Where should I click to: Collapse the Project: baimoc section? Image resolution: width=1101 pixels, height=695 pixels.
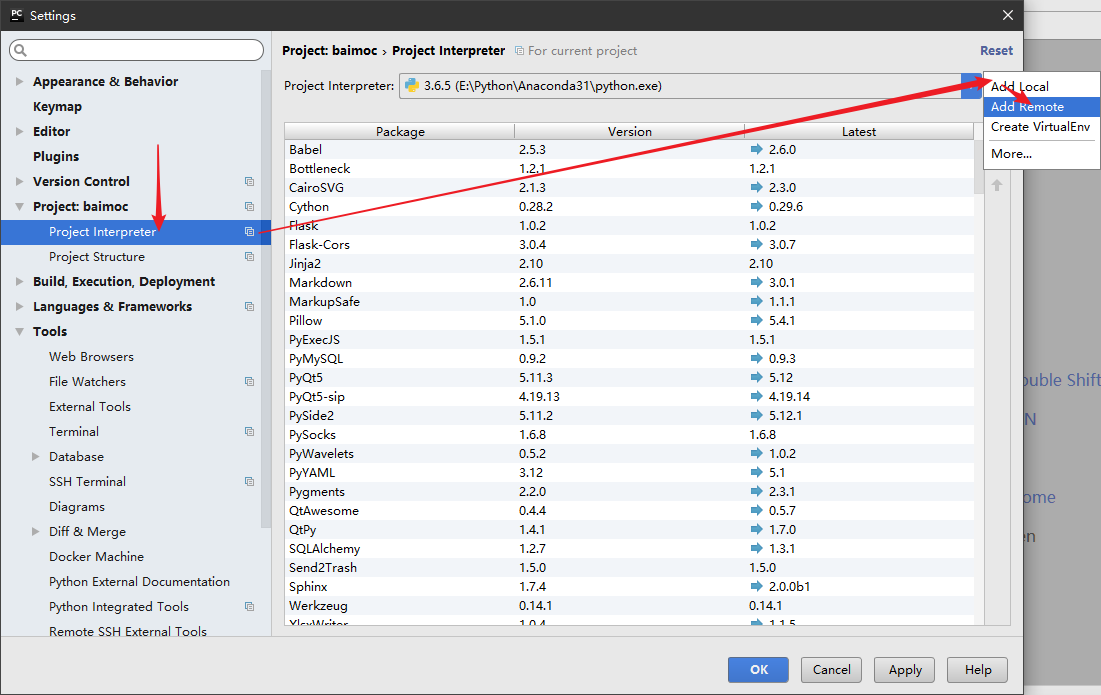tap(20, 206)
